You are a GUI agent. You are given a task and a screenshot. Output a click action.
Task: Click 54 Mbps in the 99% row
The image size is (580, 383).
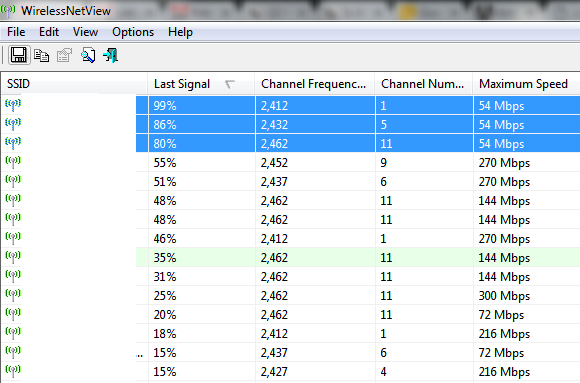tap(501, 106)
